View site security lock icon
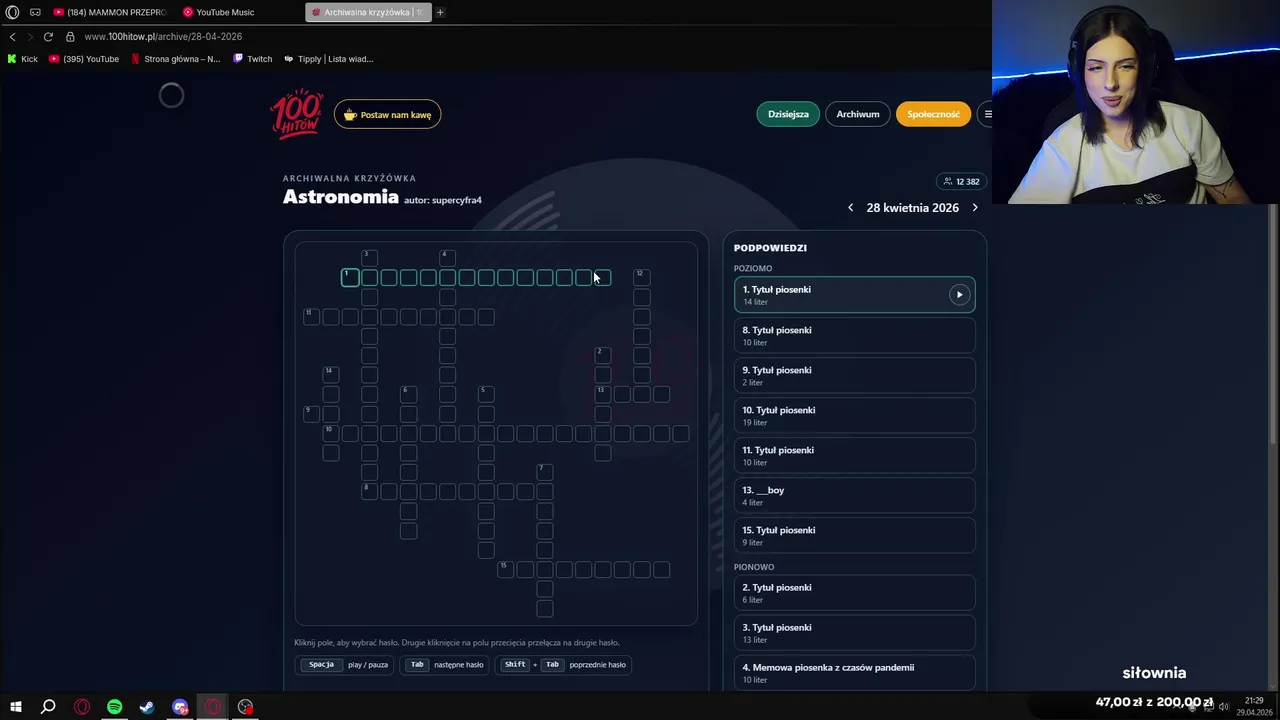Viewport: 1280px width, 720px height. 70,36
